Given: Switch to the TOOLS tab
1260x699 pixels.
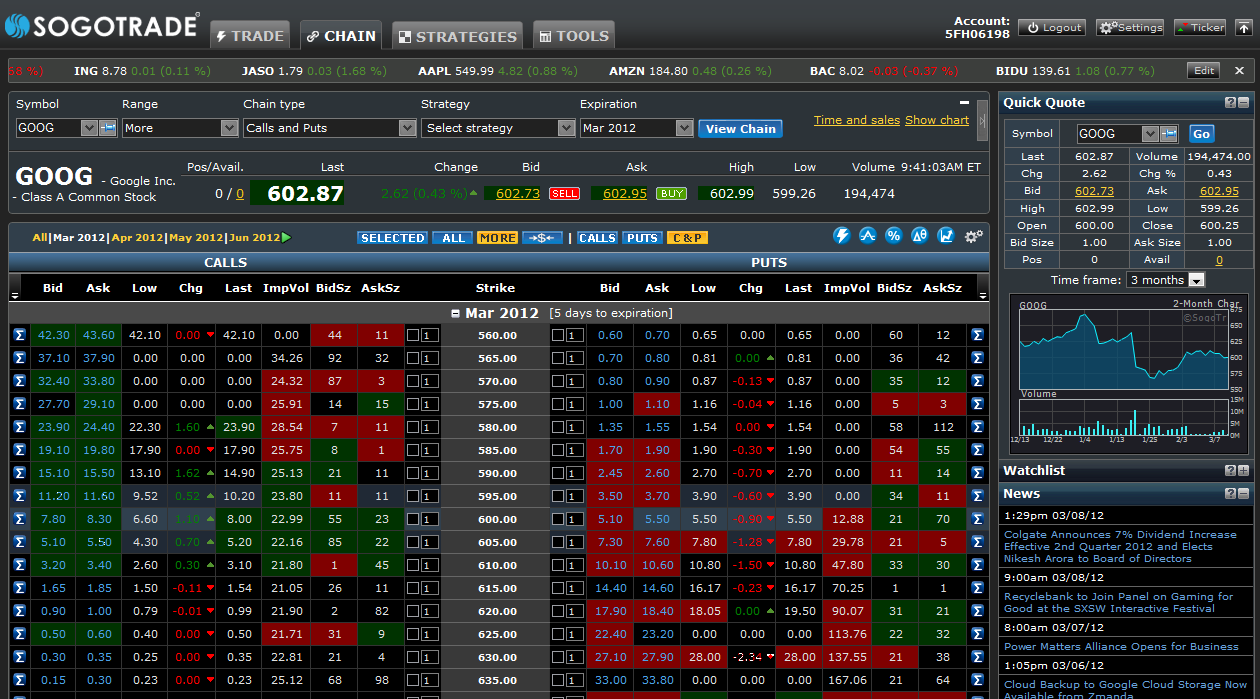Looking at the screenshot, I should pyautogui.click(x=573, y=36).
